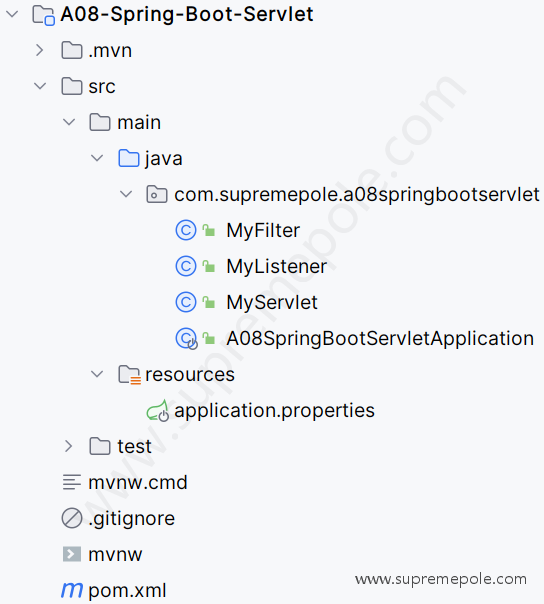
Task: Click the green lock badge beside MyServlet
Action: [209, 302]
